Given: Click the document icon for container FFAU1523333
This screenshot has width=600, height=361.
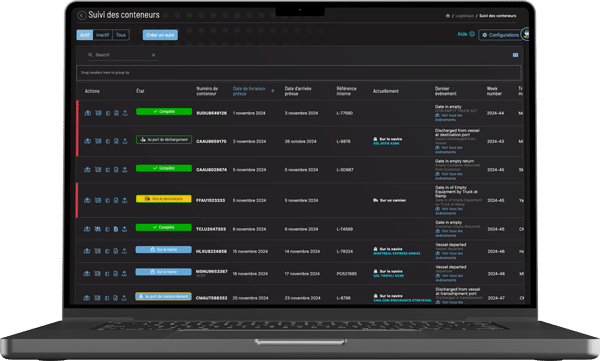Looking at the screenshot, I should (x=116, y=200).
